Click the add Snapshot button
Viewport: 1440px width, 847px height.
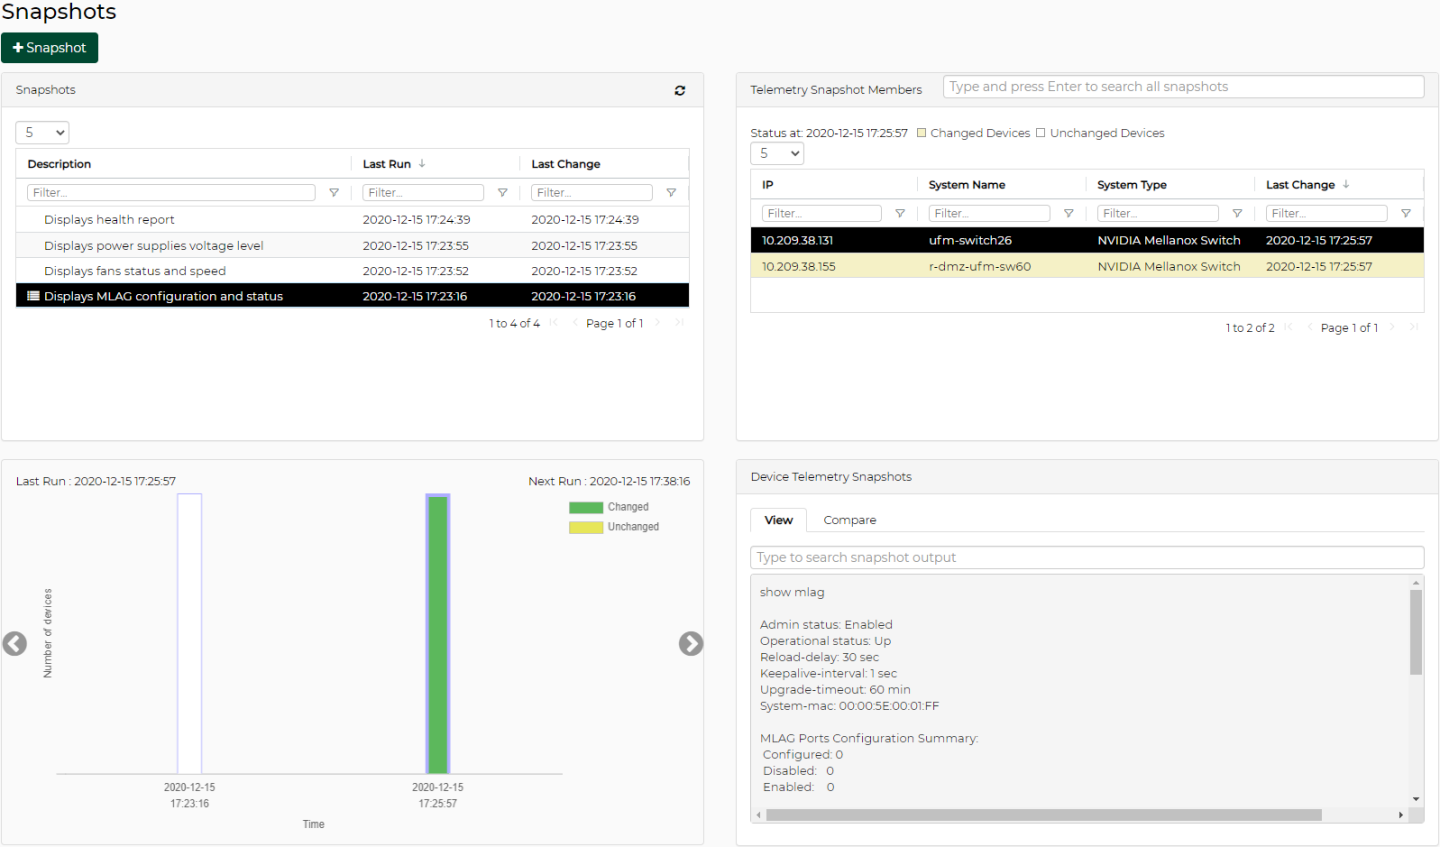[49, 48]
